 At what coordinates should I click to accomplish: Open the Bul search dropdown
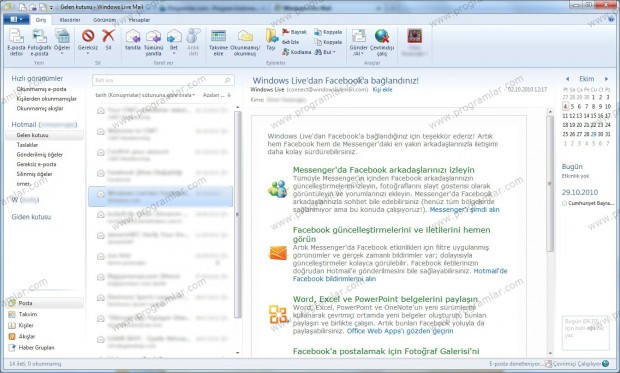[x=325, y=52]
